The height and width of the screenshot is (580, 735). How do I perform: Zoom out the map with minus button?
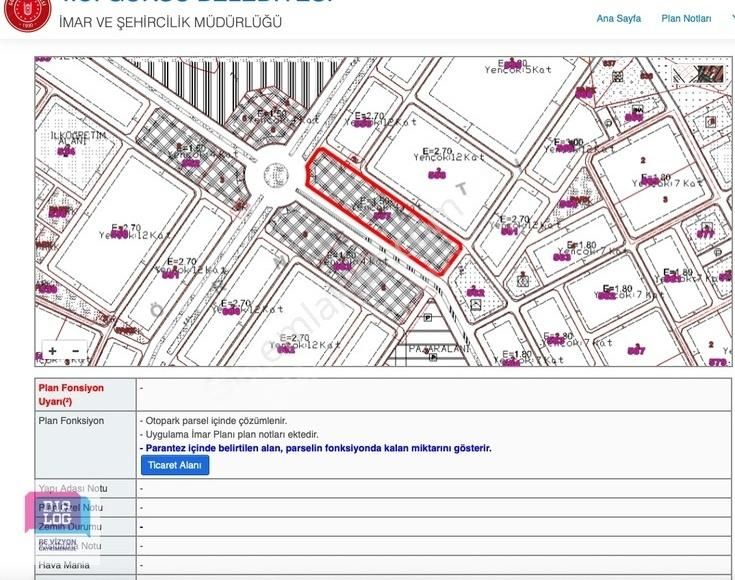(x=75, y=351)
